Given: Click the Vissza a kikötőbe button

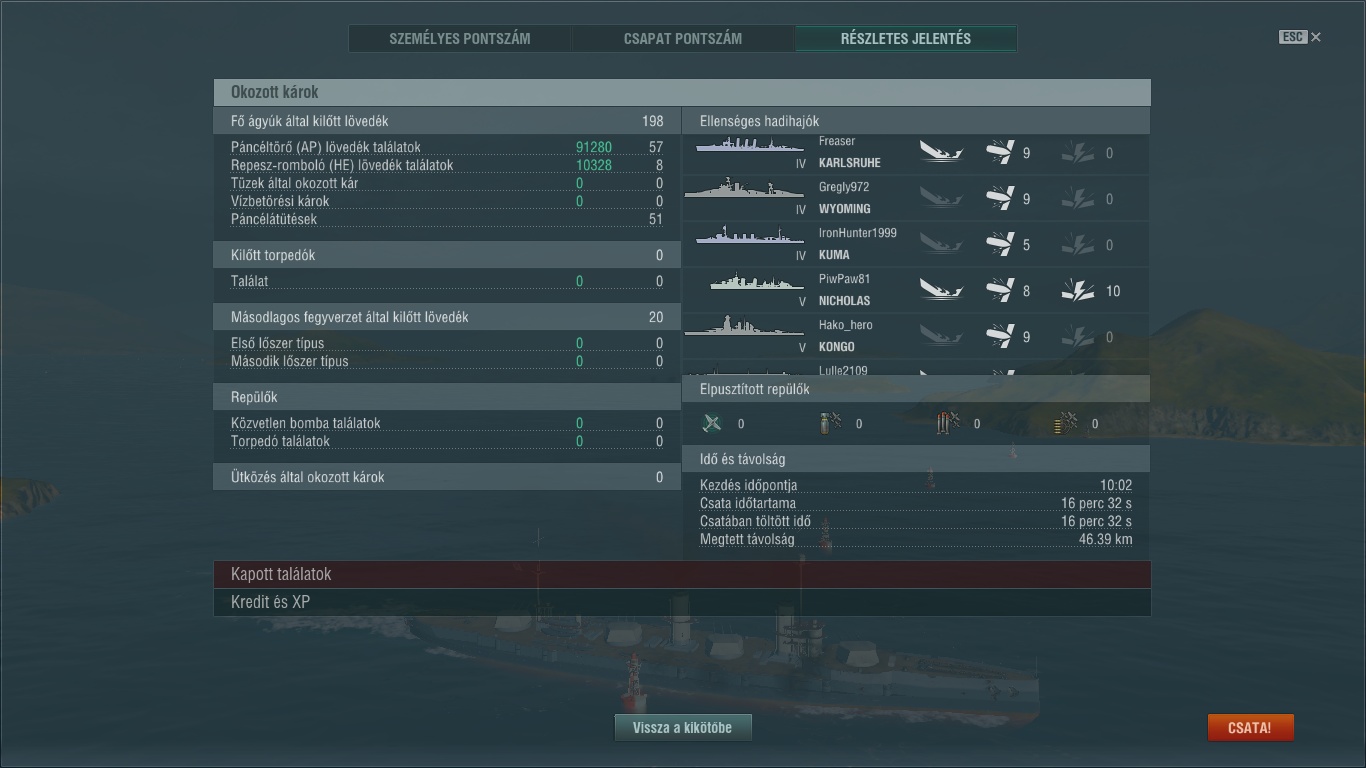Looking at the screenshot, I should coord(683,728).
